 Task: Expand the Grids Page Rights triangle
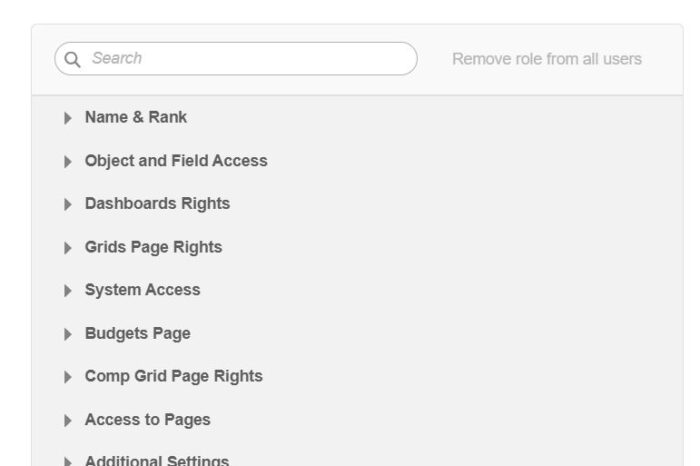click(x=68, y=247)
